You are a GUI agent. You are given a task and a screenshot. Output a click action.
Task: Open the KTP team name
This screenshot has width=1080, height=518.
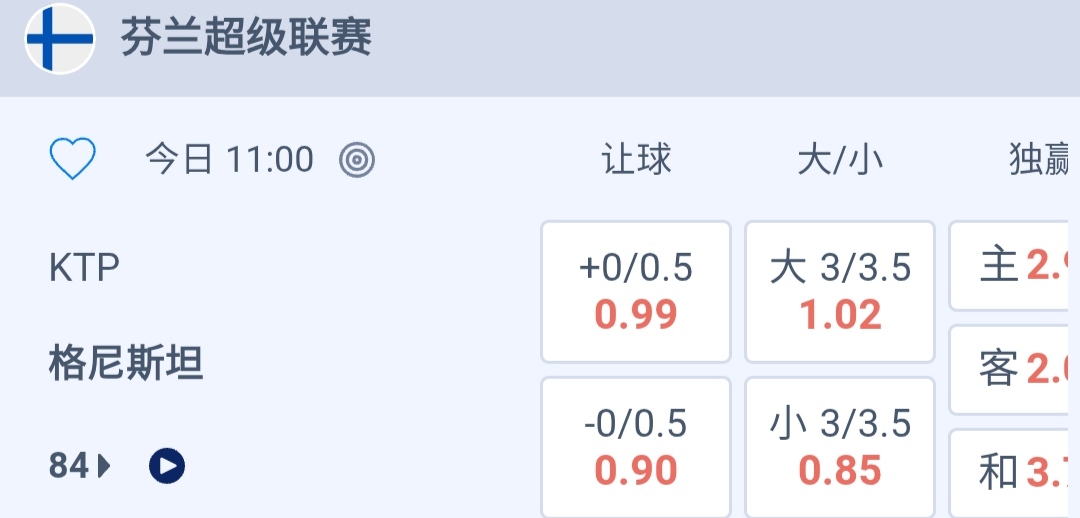[x=85, y=268]
